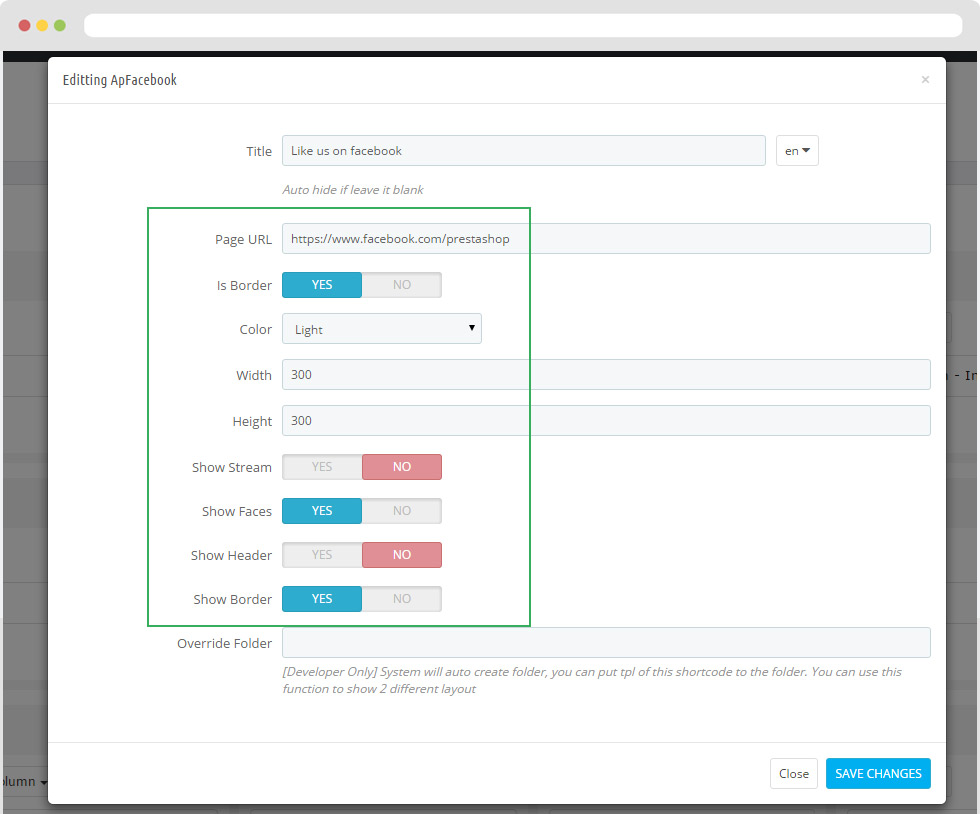
Task: Switch Show Border to NO
Action: click(401, 599)
